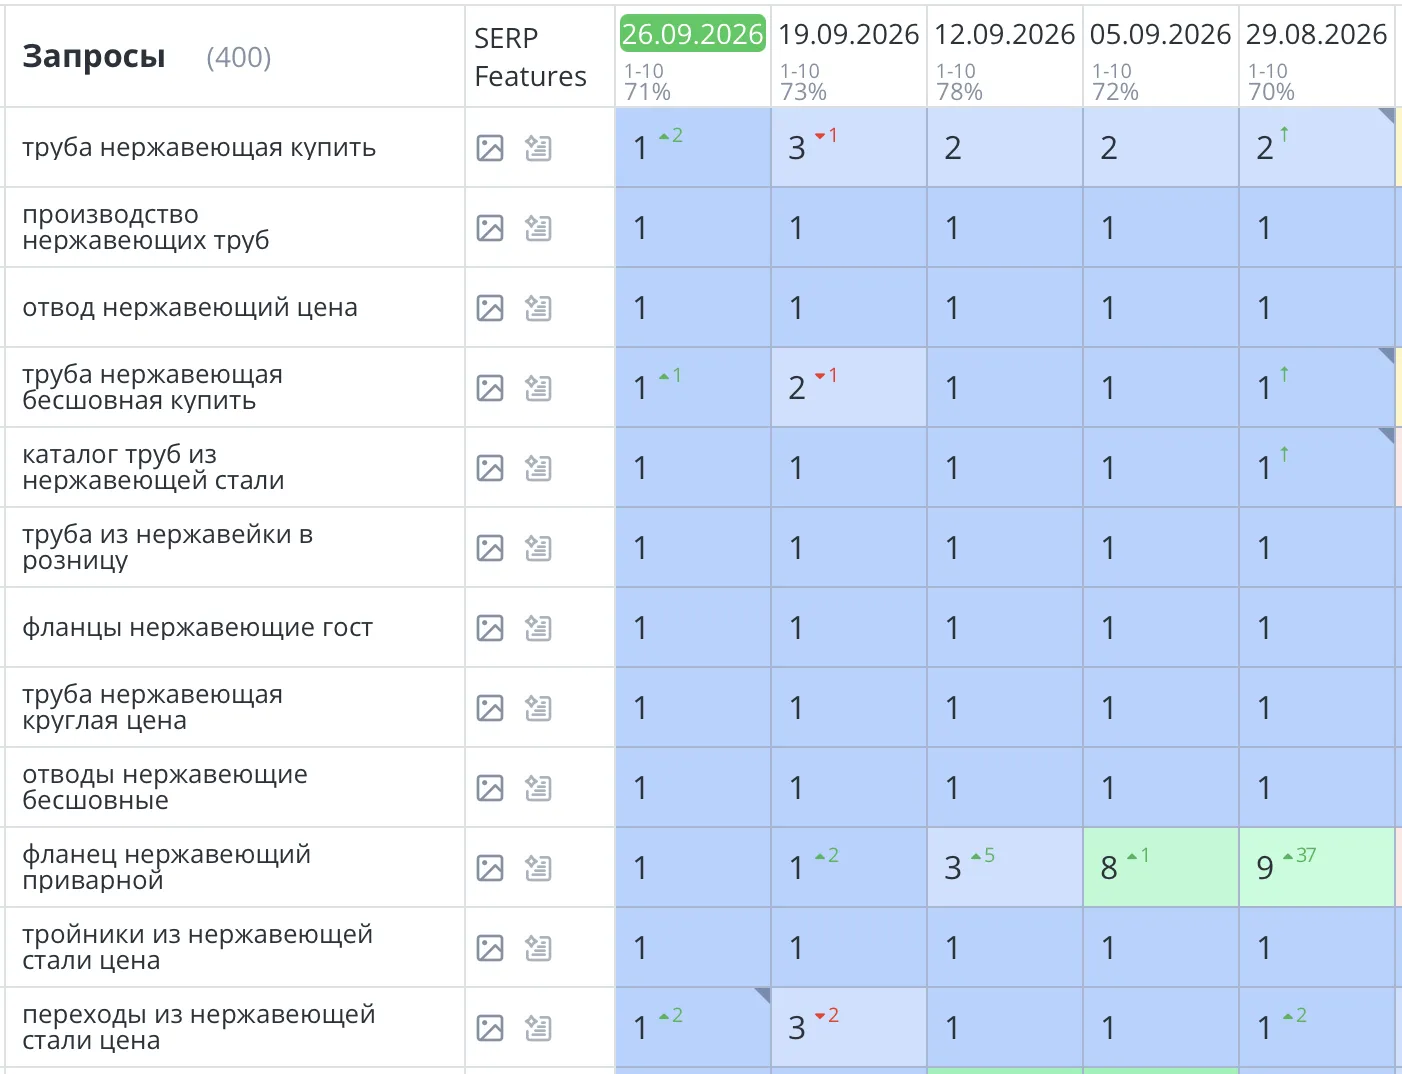Click list snippet icon for «труба нержавеющая бесшовная купить»
The width and height of the screenshot is (1402, 1074).
tap(538, 388)
